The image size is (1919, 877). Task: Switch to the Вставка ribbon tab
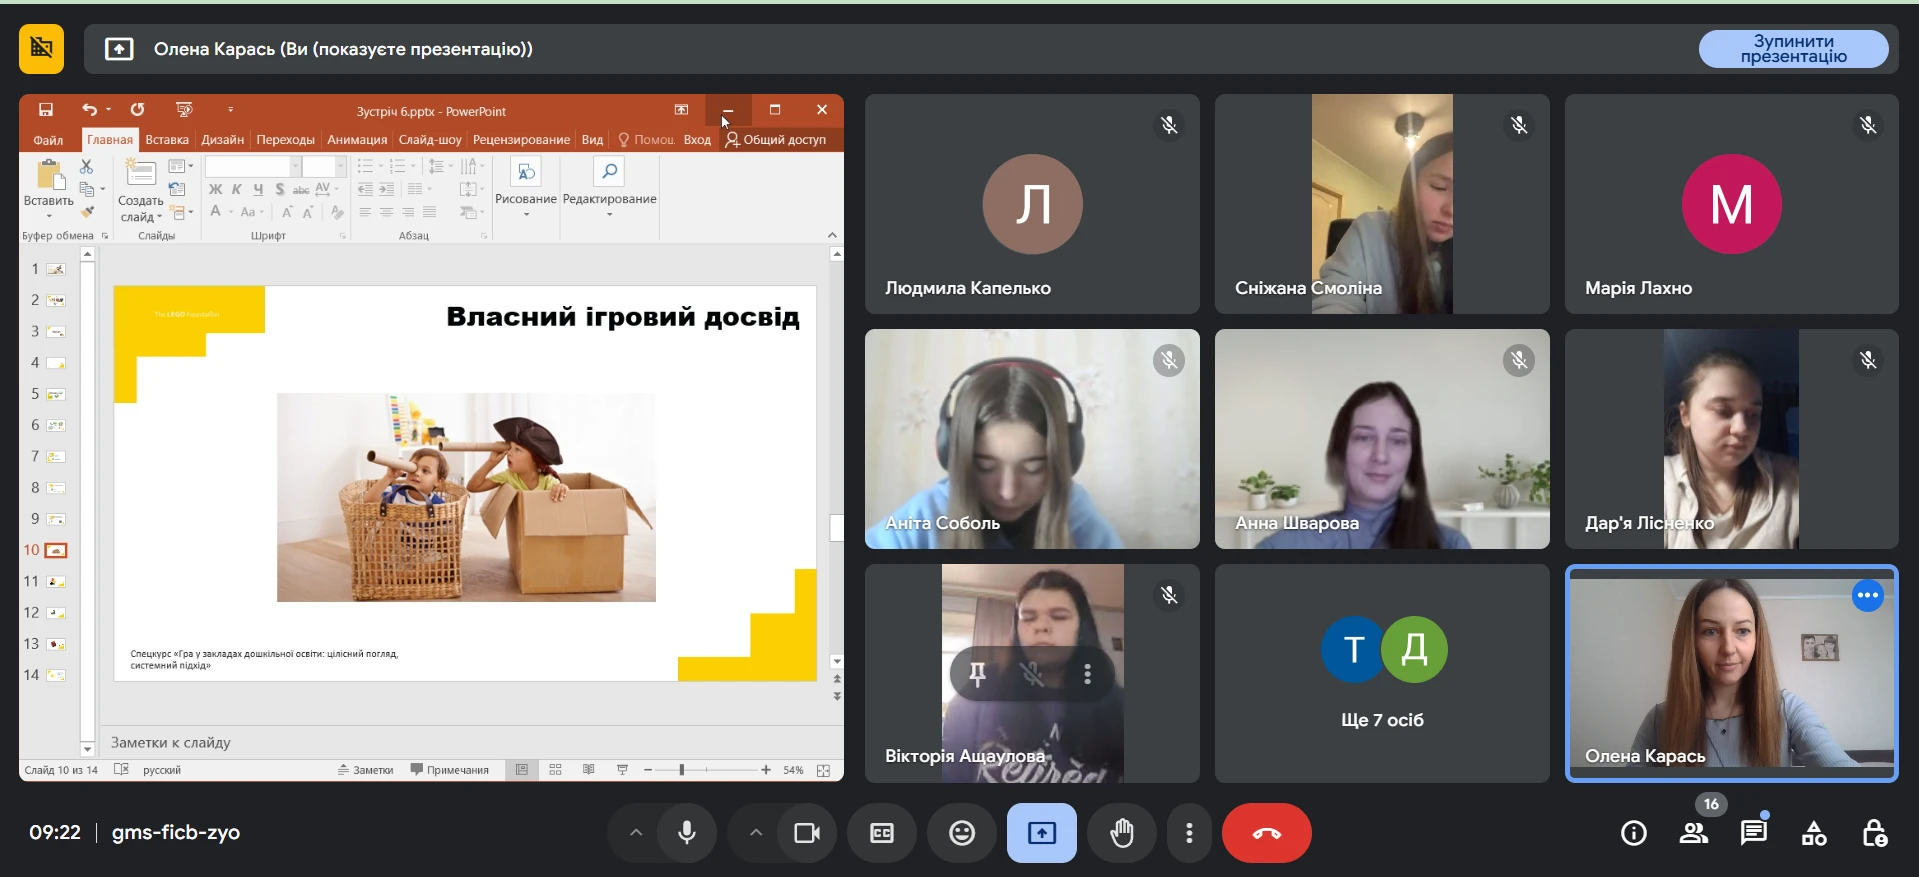click(x=166, y=140)
